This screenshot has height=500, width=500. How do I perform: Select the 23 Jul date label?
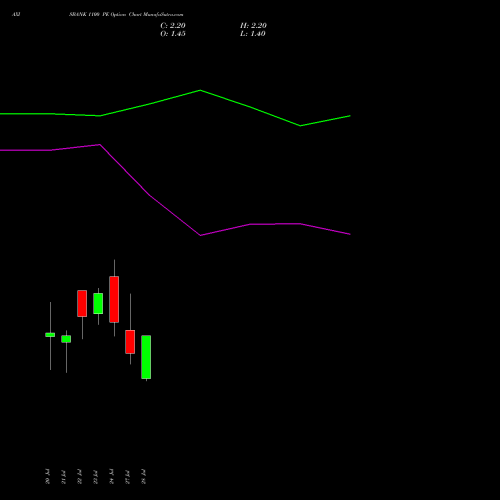[96, 477]
